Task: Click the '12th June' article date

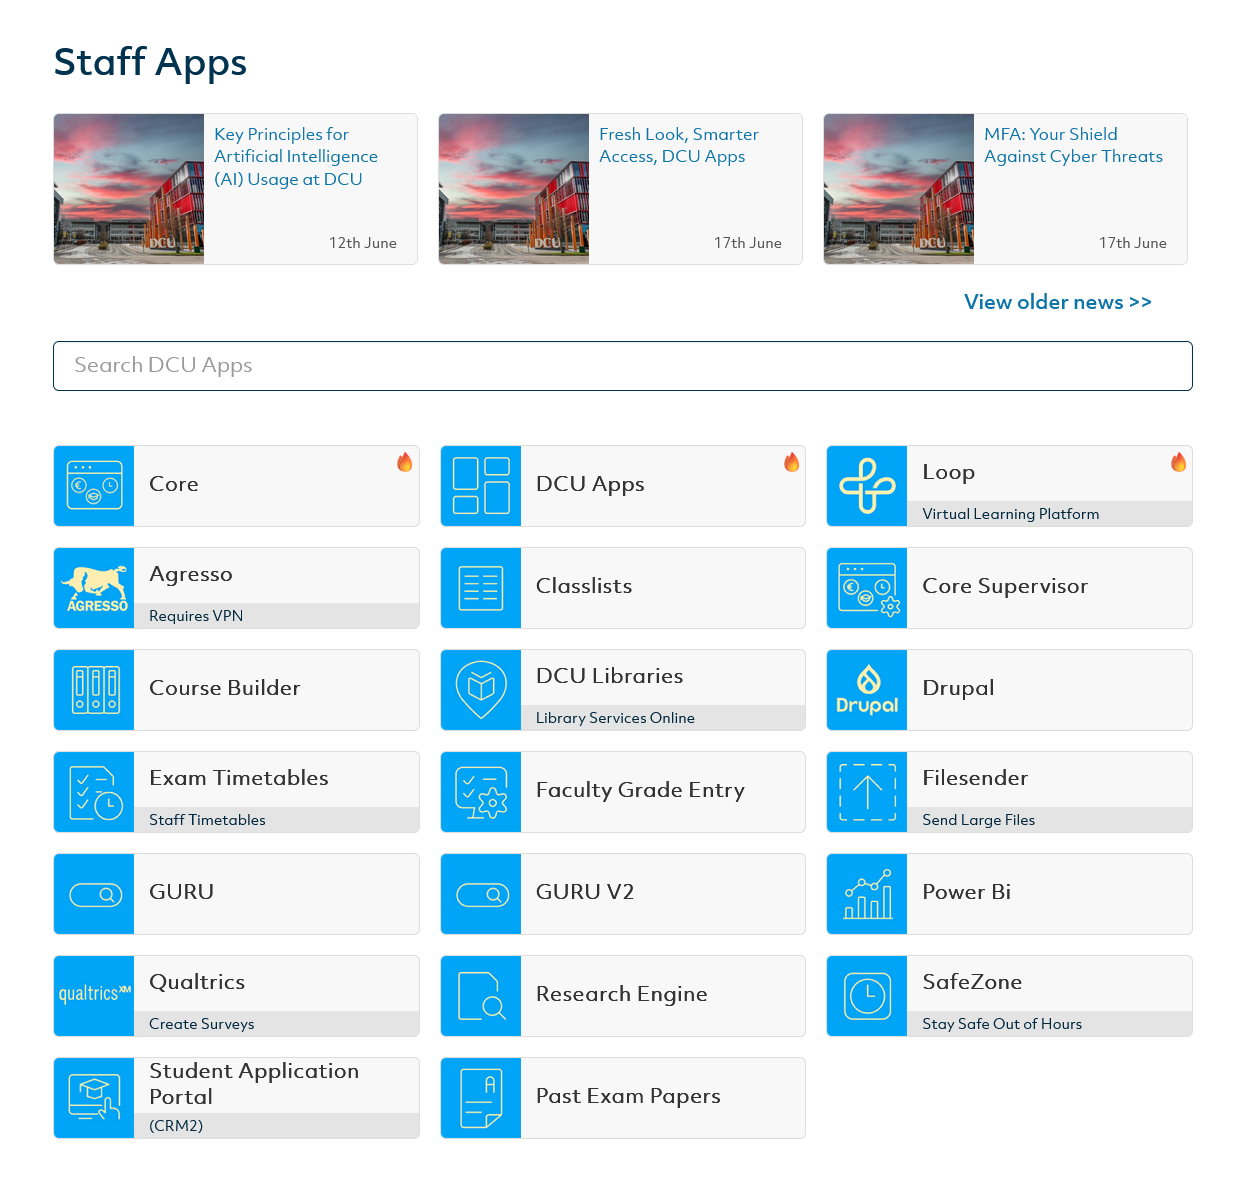Action: tap(363, 243)
